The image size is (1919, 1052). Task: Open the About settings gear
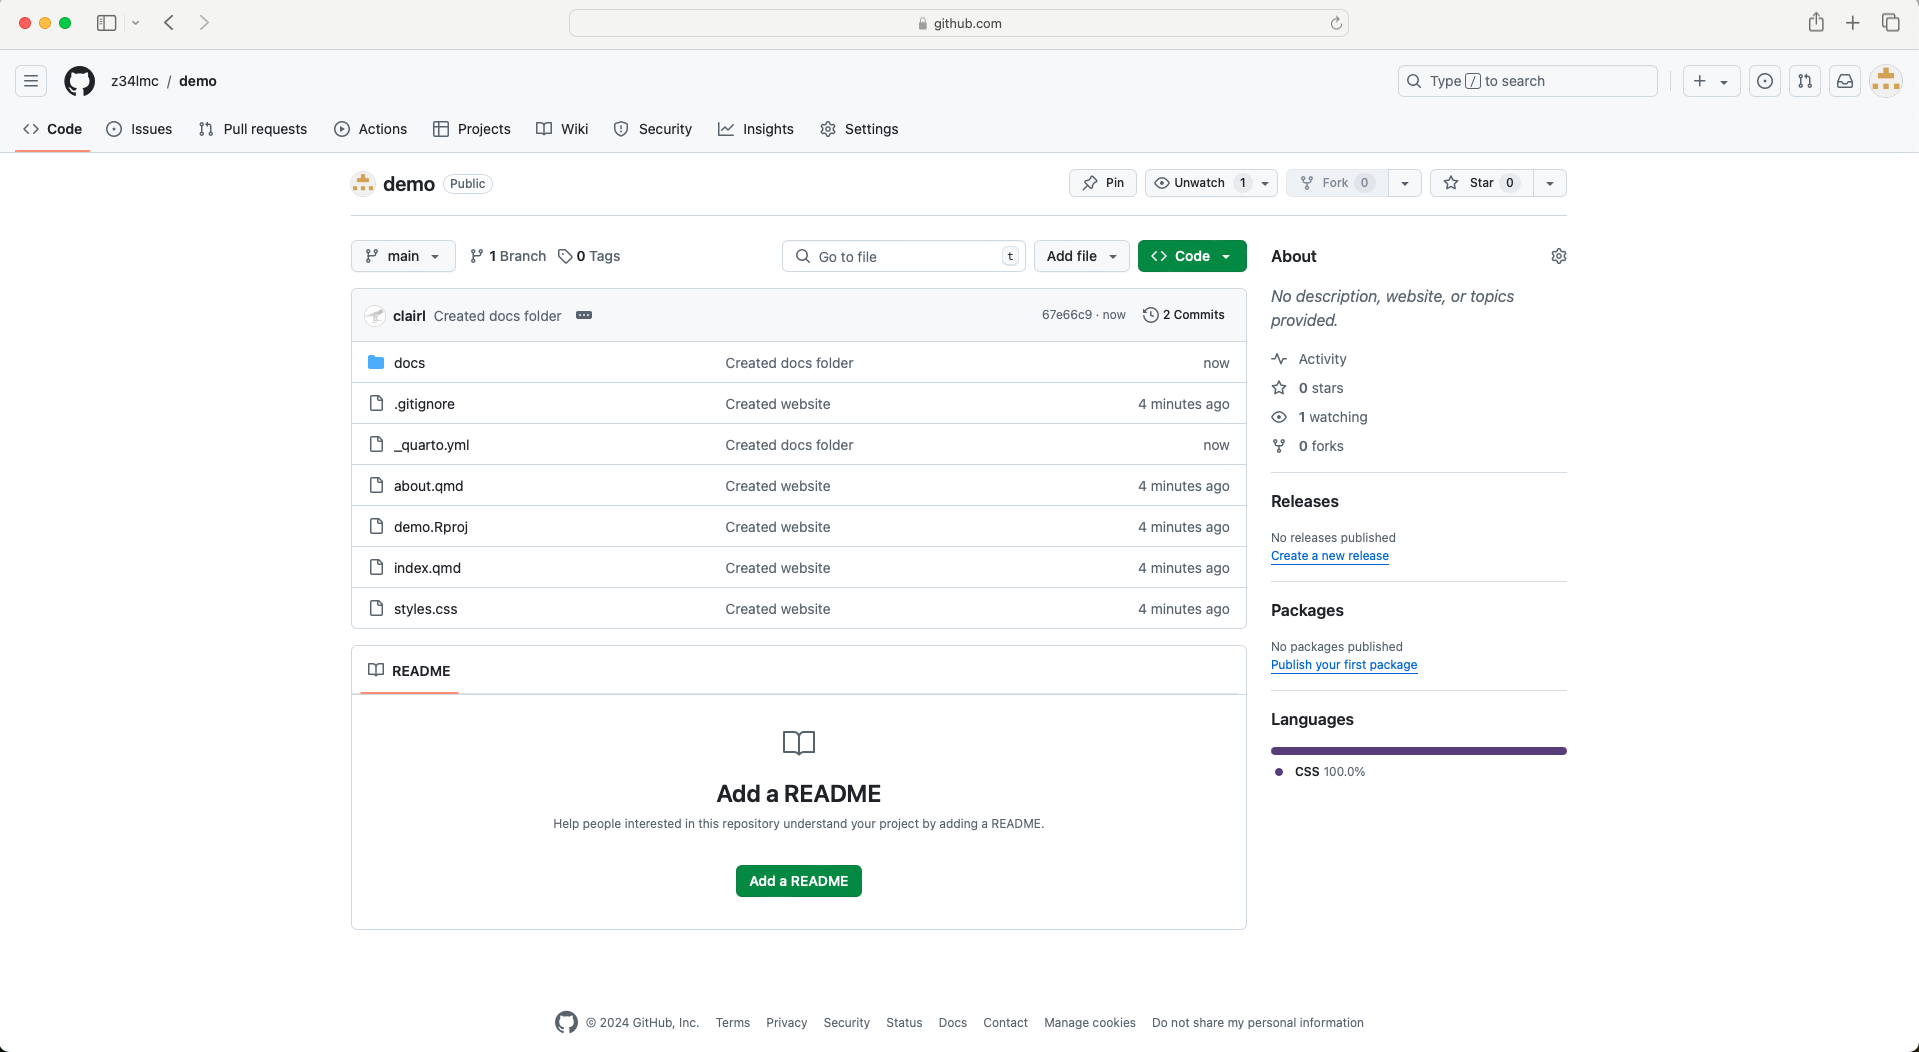click(1558, 256)
